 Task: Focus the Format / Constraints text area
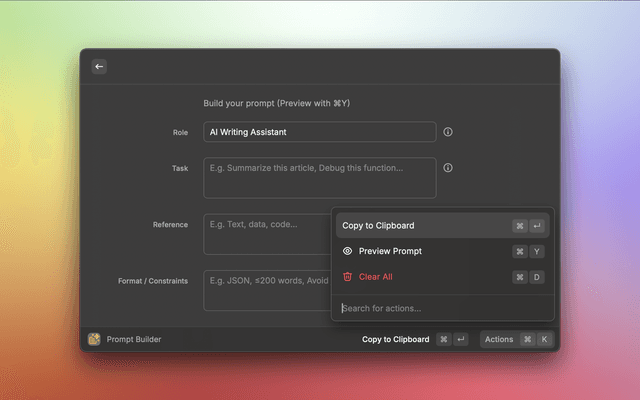pyautogui.click(x=267, y=290)
